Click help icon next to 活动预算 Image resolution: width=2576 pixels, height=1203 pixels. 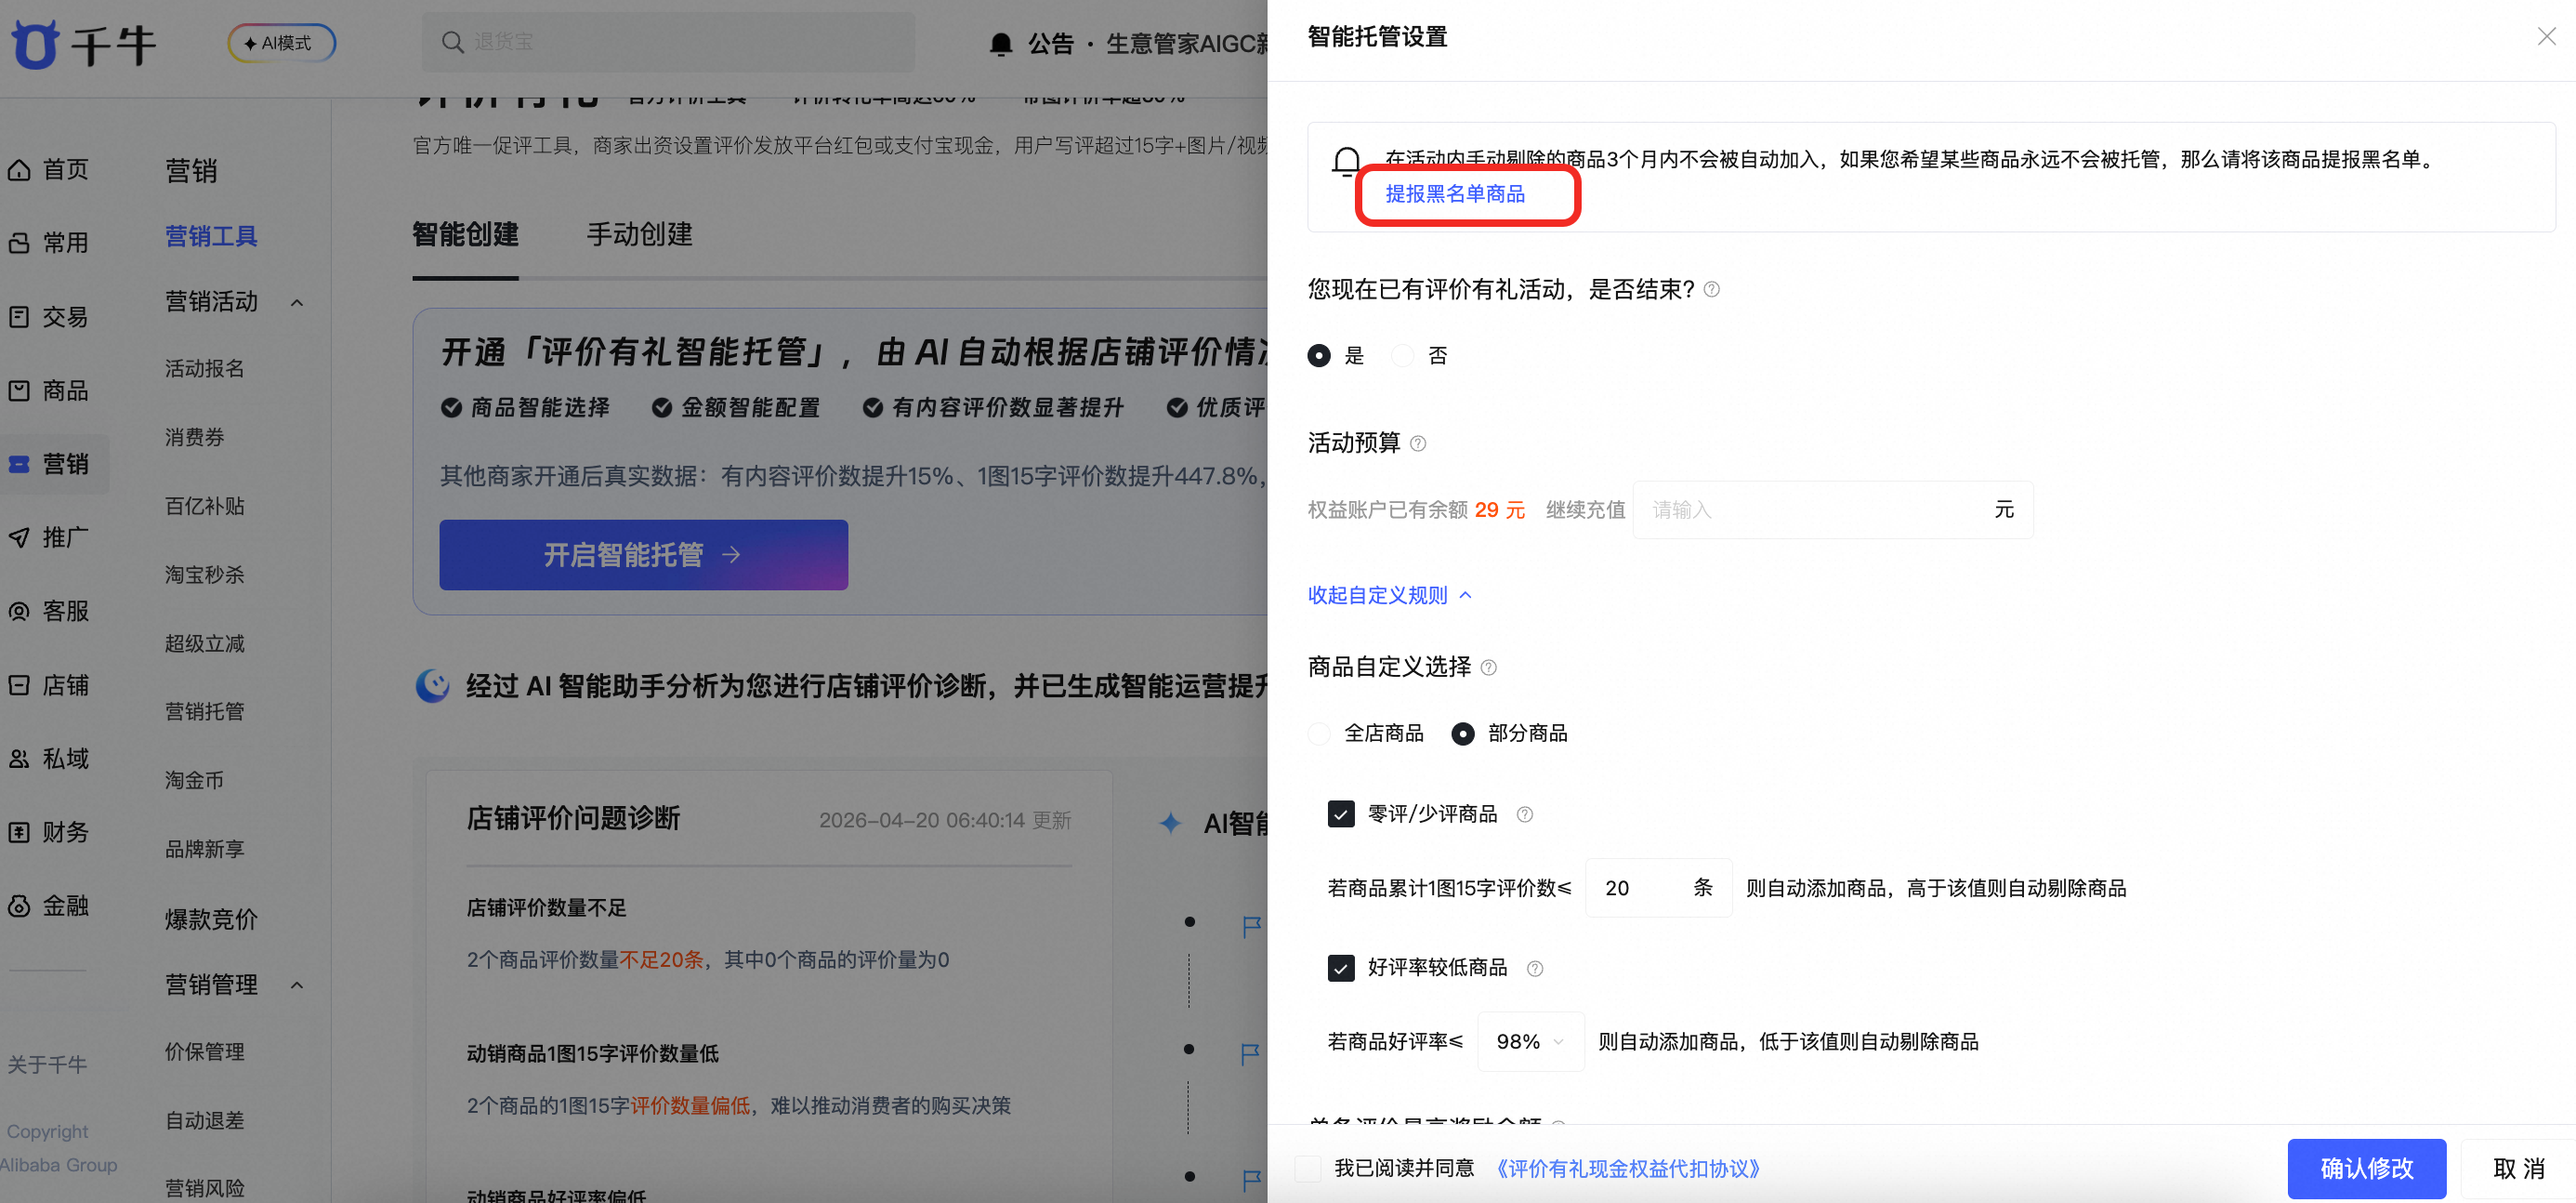click(x=1417, y=444)
